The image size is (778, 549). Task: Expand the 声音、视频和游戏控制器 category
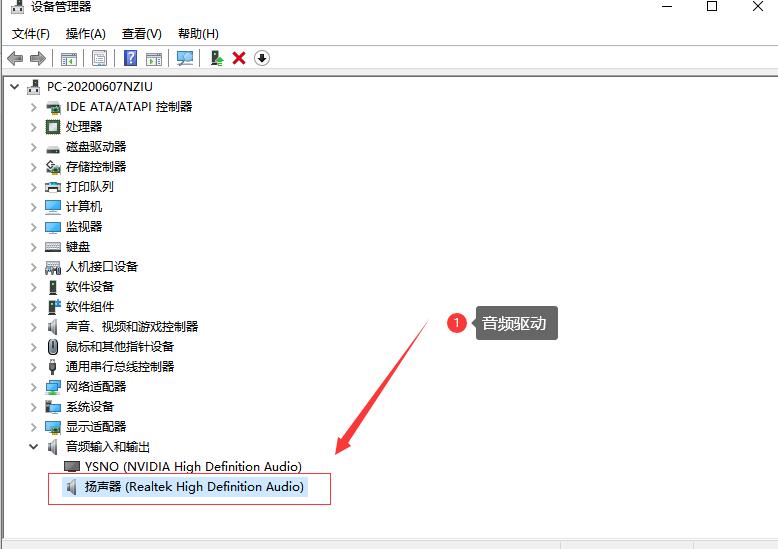[x=33, y=327]
